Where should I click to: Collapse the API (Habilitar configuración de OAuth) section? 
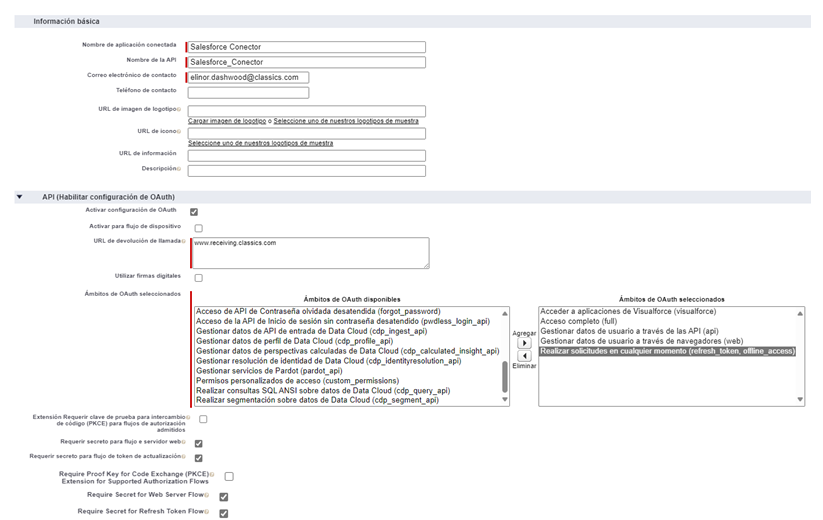tap(19, 197)
